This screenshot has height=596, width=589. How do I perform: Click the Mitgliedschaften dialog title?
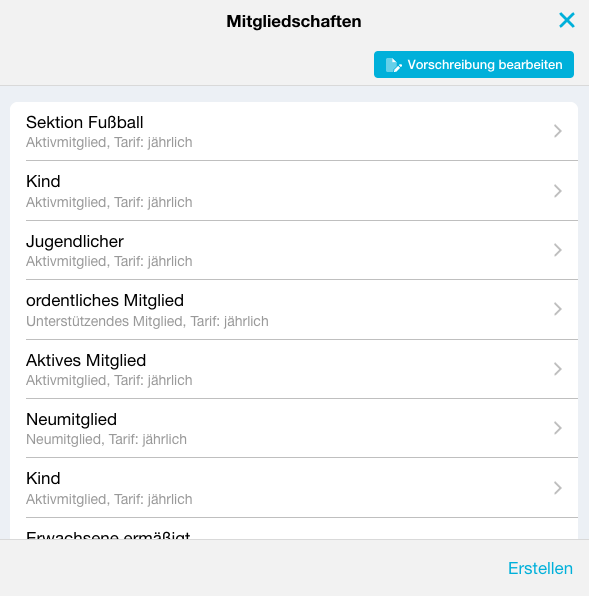[x=294, y=21]
